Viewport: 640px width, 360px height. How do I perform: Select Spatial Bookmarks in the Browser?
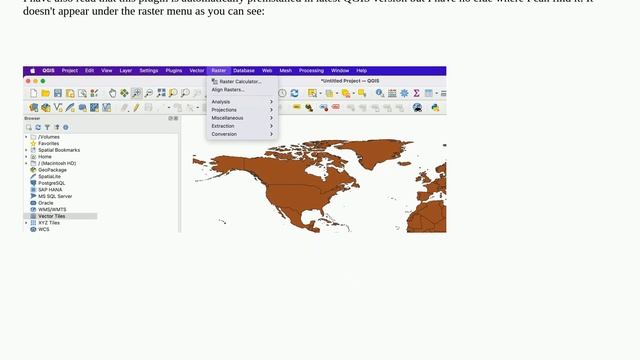(x=59, y=150)
